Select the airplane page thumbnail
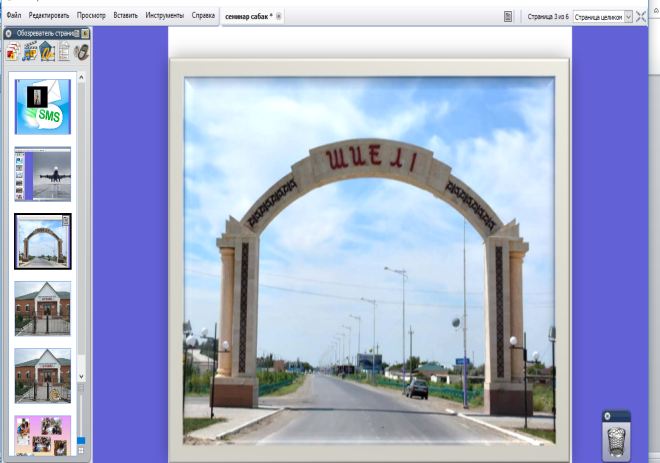660x463 pixels. (x=43, y=174)
